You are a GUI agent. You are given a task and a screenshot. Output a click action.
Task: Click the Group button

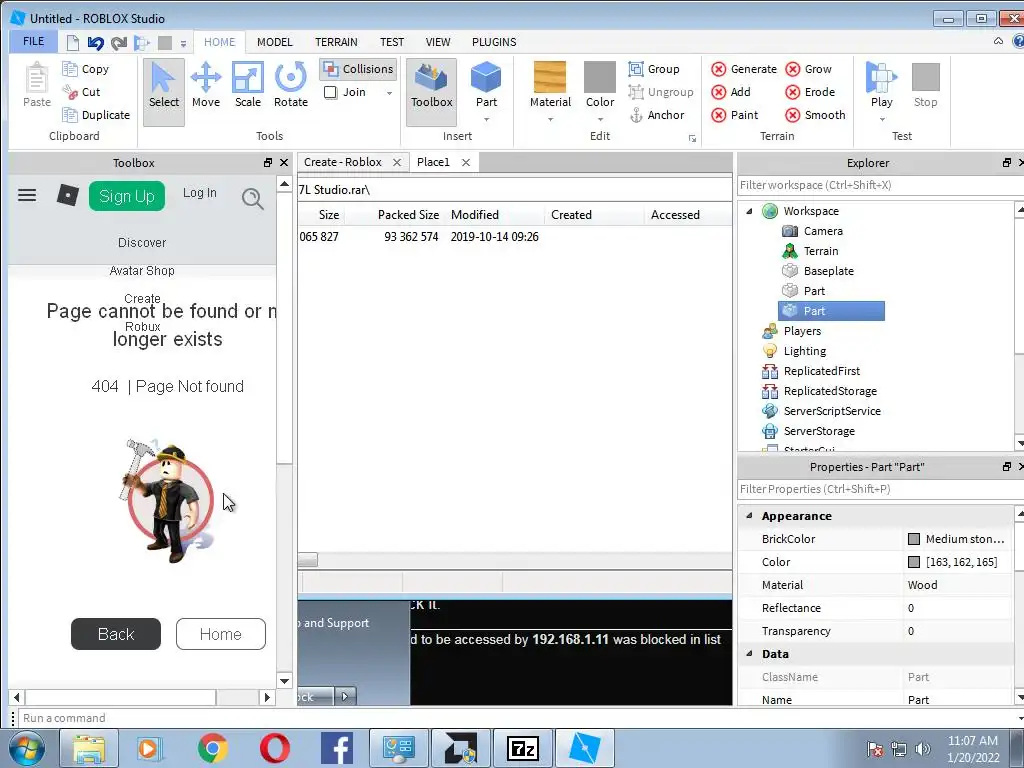click(654, 69)
